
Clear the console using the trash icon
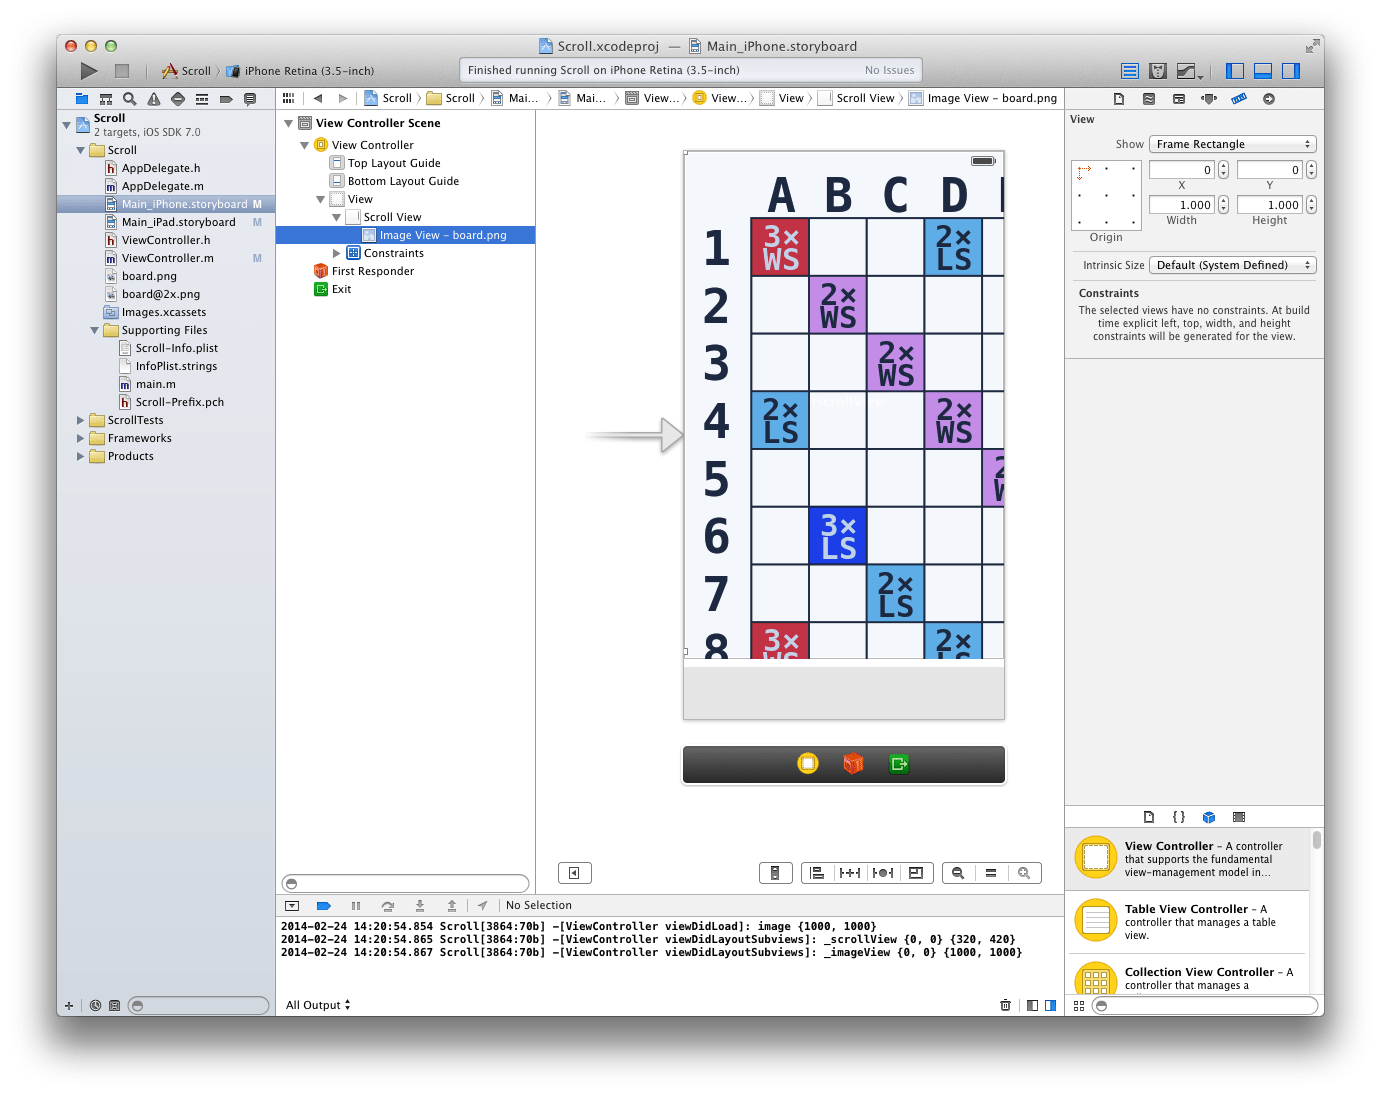[1005, 1005]
